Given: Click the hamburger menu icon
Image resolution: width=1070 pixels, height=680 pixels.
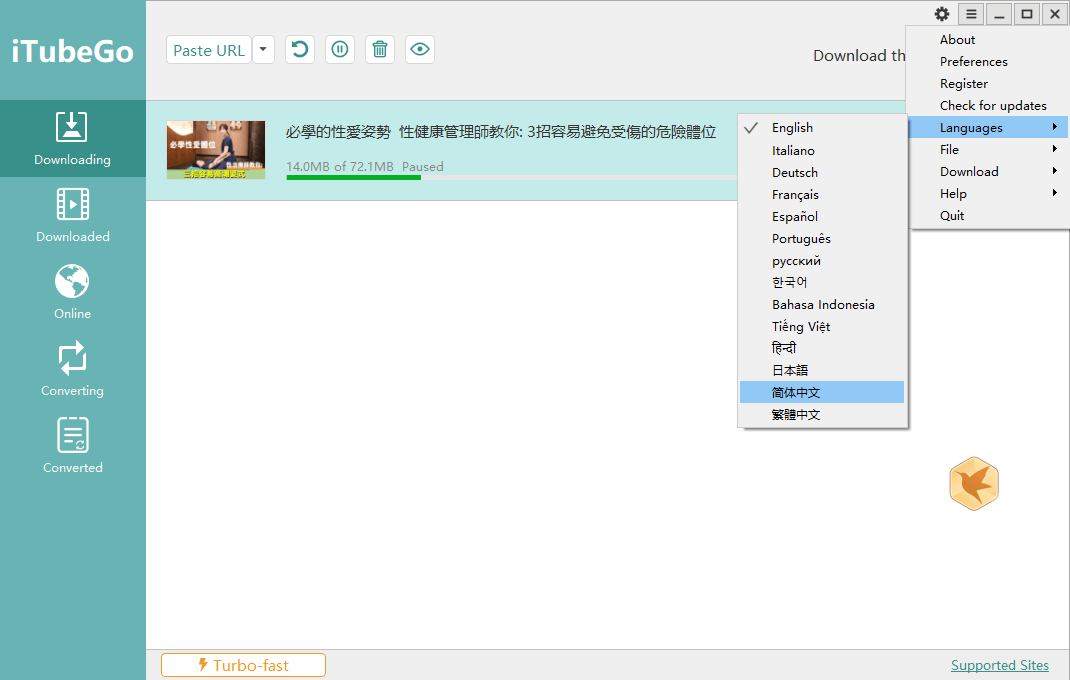Looking at the screenshot, I should [971, 14].
